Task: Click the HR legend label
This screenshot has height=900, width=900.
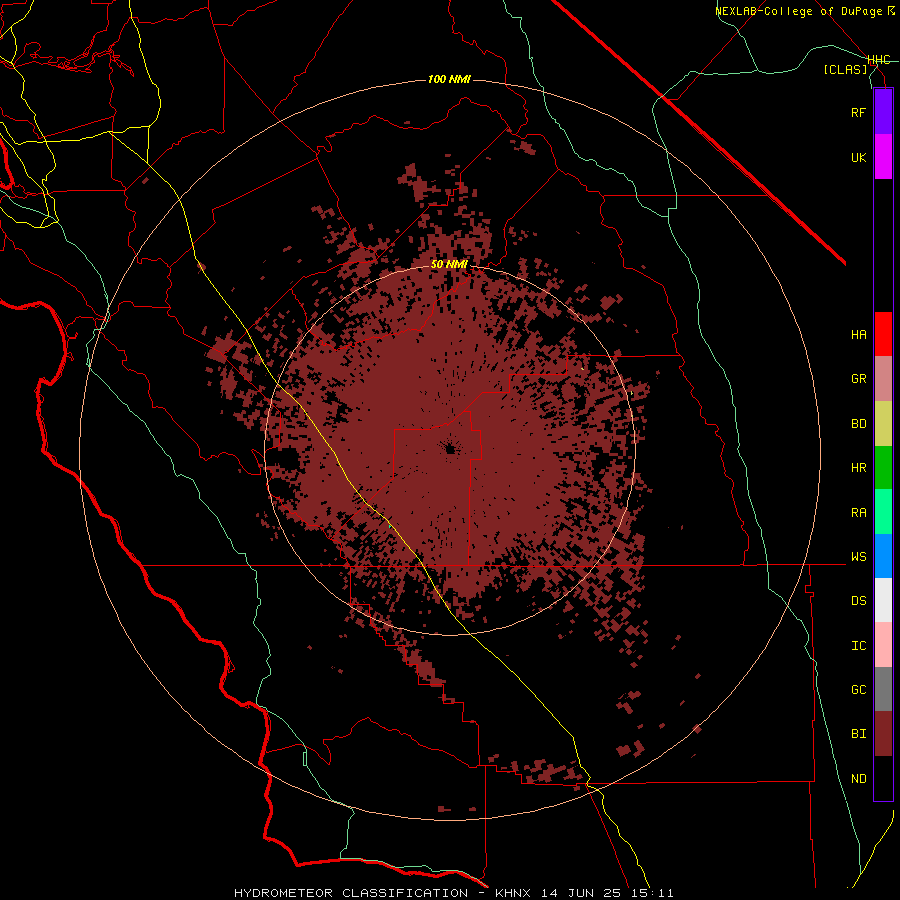Action: (x=858, y=468)
